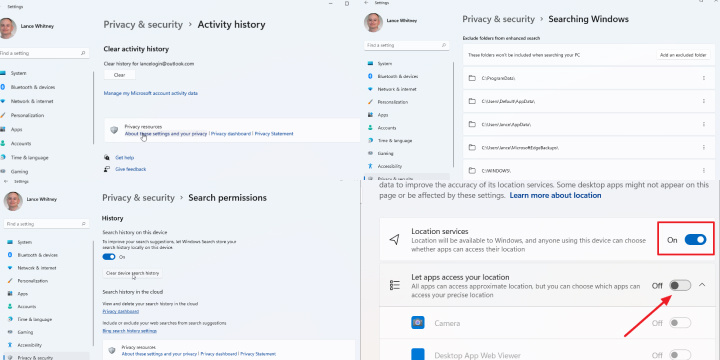Screen dimensions: 720x360
Task: Click the Give feedback icon in Activity history
Action: coord(107,169)
